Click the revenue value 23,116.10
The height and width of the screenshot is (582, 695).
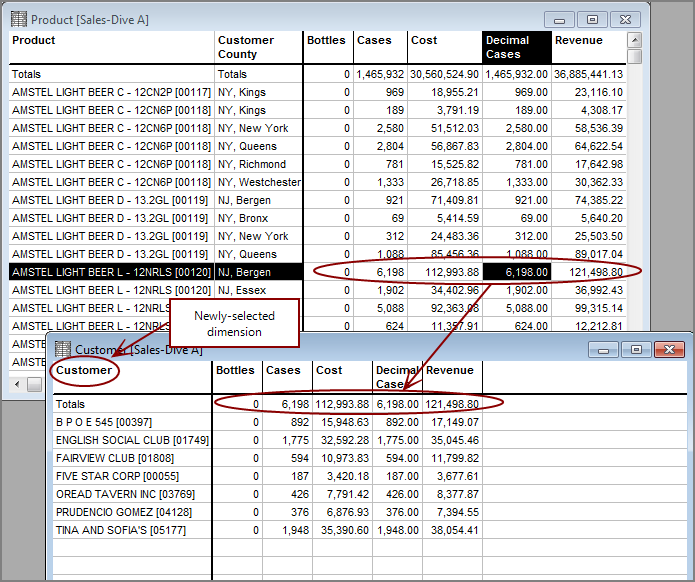tap(589, 92)
